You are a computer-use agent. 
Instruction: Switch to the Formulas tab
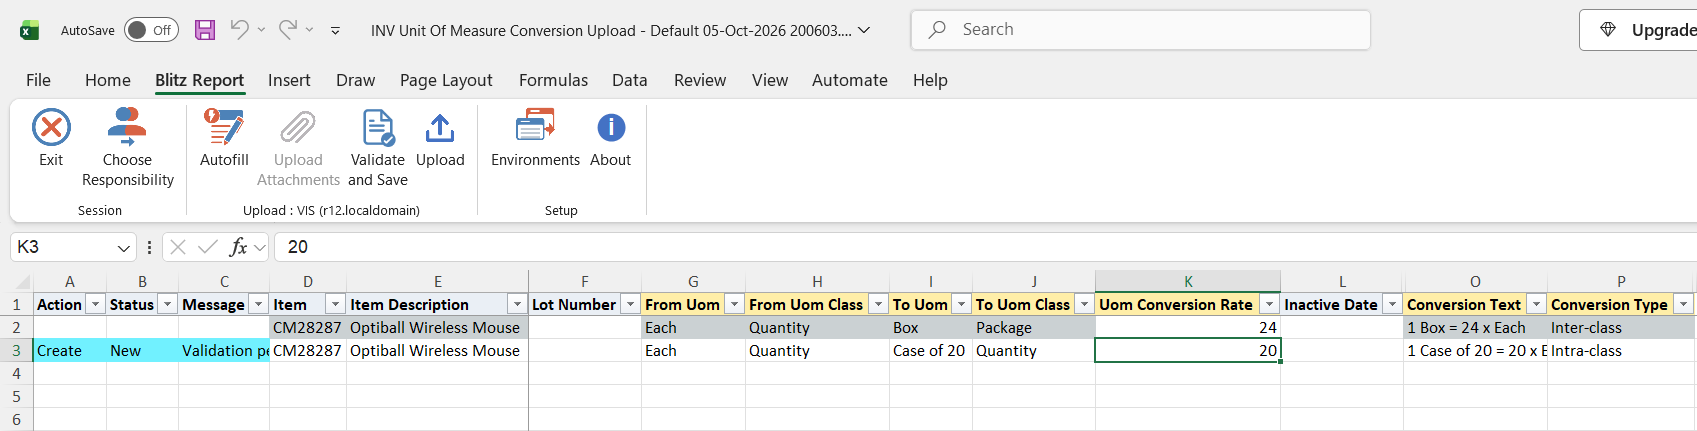(x=553, y=80)
